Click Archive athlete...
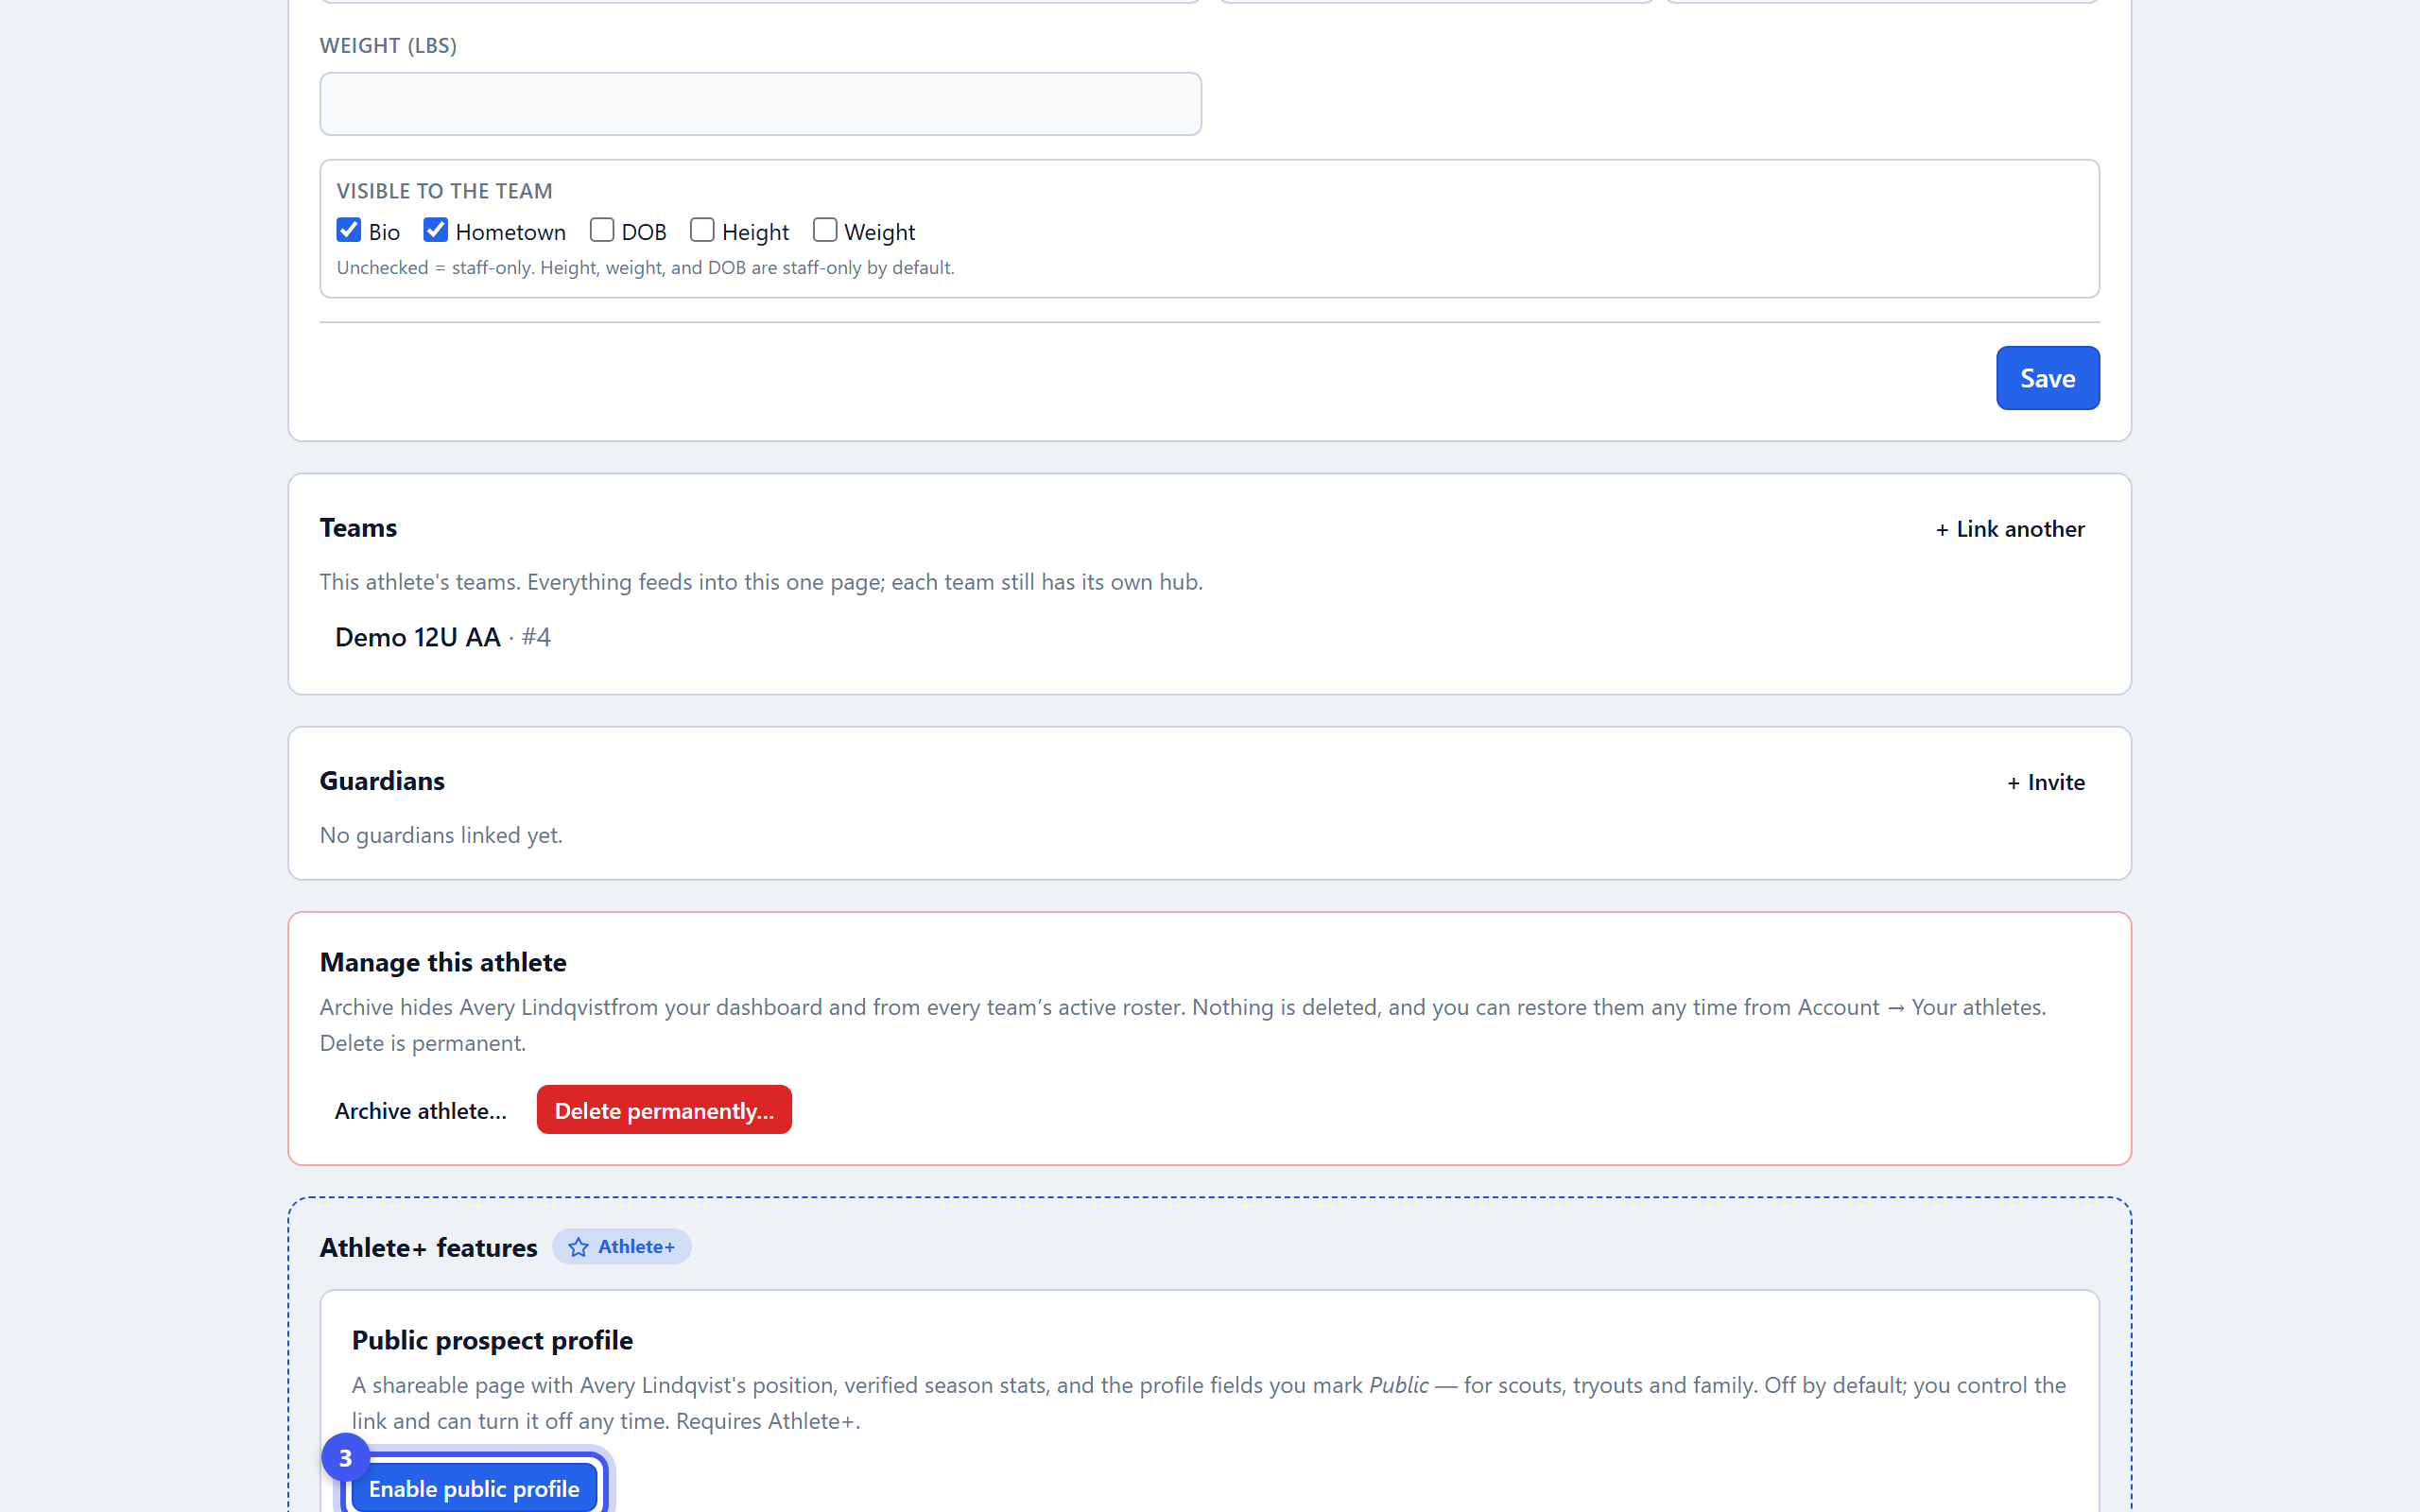Screen dimensions: 2420x1512 (420, 1110)
